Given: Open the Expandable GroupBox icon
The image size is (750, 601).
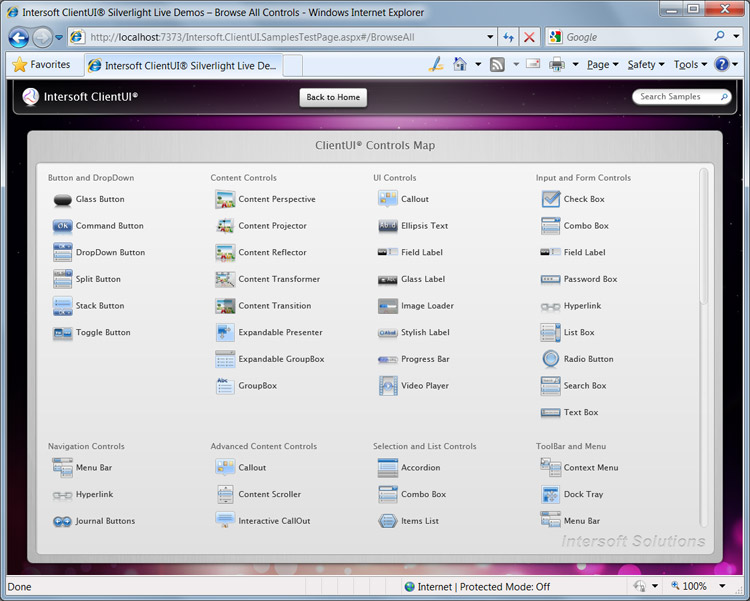Looking at the screenshot, I should coord(225,359).
